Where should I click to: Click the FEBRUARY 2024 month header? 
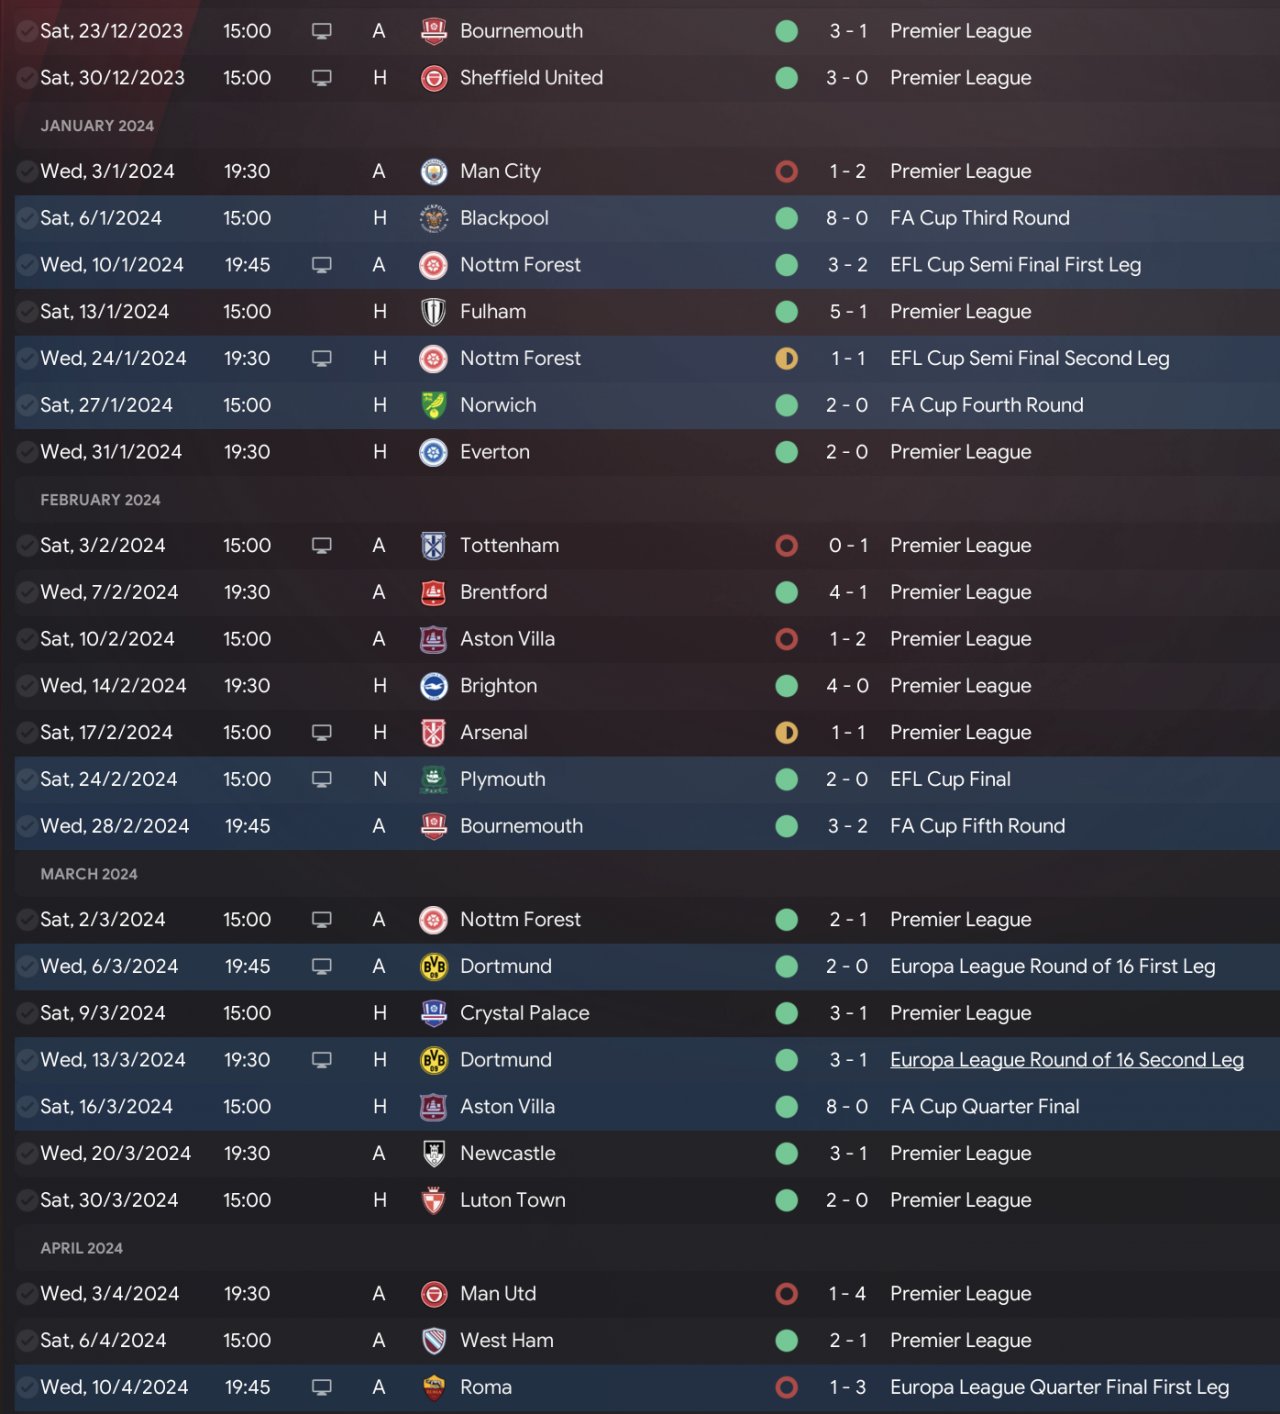coord(100,500)
